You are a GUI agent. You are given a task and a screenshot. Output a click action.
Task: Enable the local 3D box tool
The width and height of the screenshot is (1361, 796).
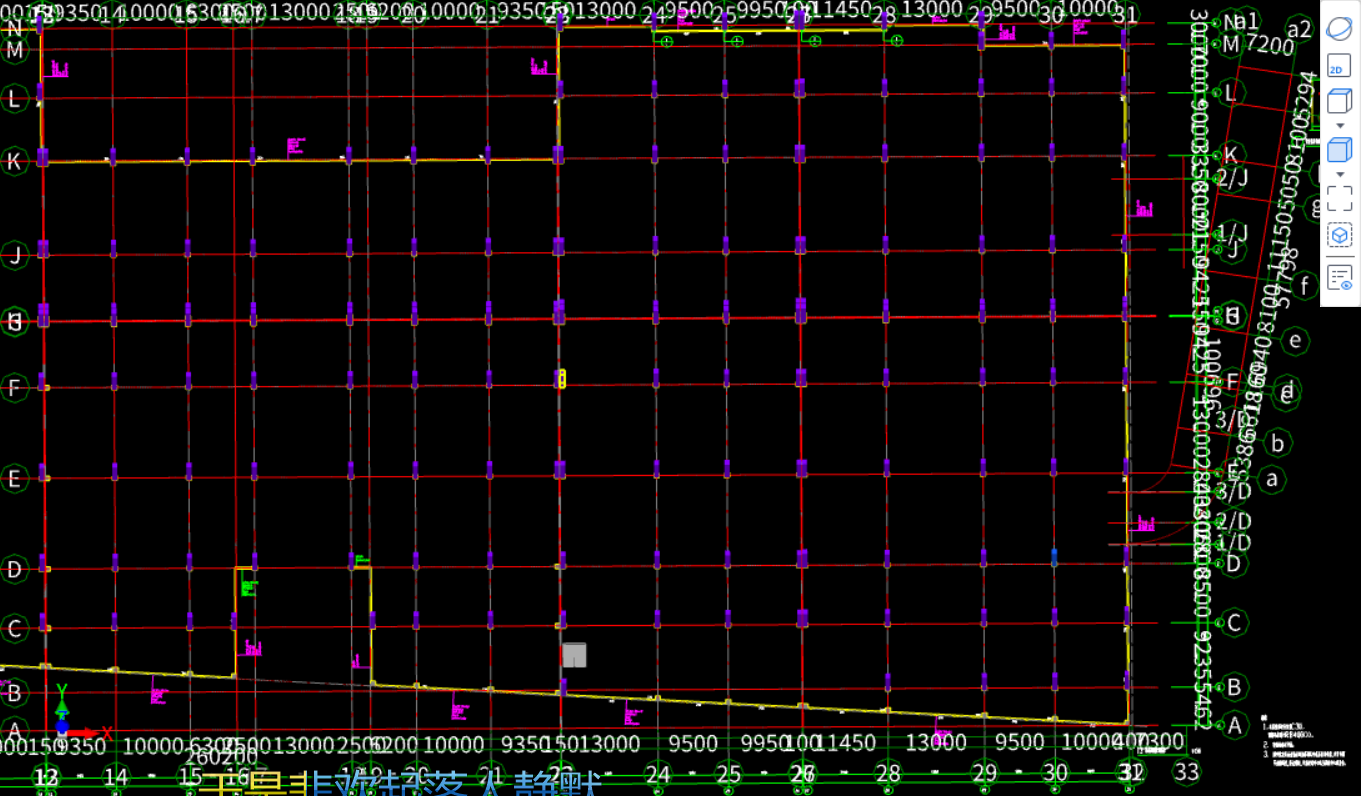point(1339,235)
